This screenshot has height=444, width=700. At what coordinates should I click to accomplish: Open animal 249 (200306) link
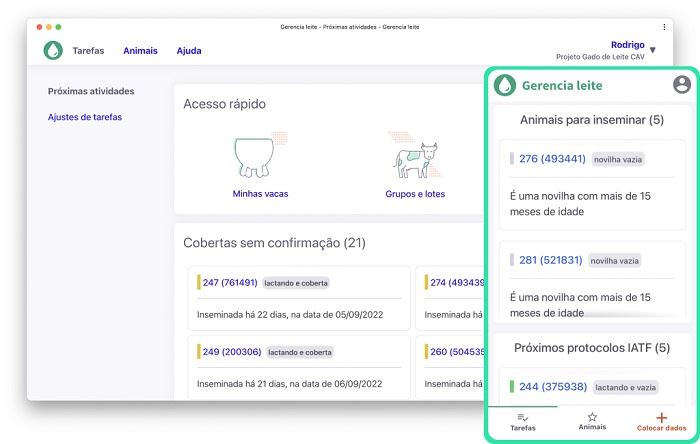coord(230,352)
